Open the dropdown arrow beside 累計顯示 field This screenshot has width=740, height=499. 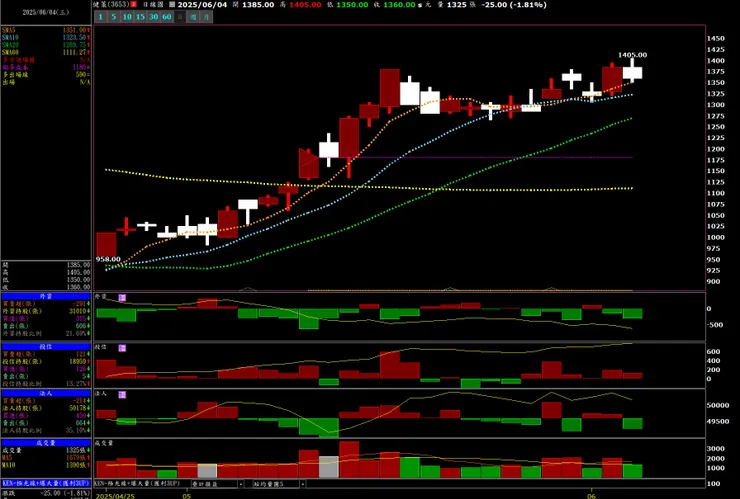(x=241, y=484)
